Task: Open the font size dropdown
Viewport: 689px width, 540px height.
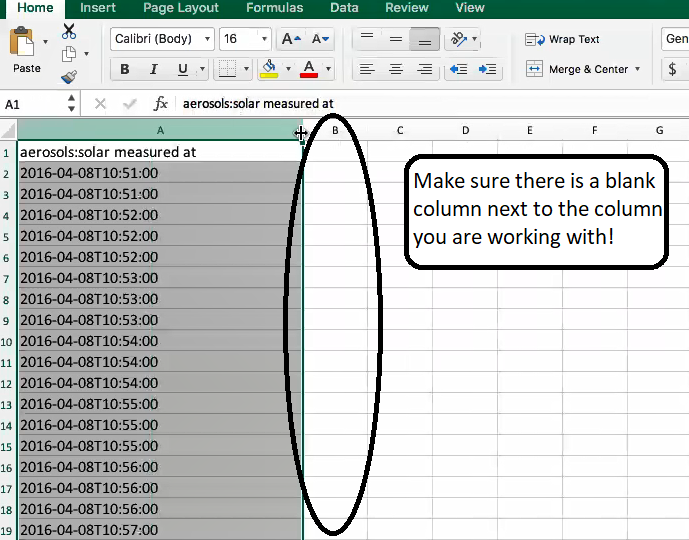Action: [x=264, y=40]
